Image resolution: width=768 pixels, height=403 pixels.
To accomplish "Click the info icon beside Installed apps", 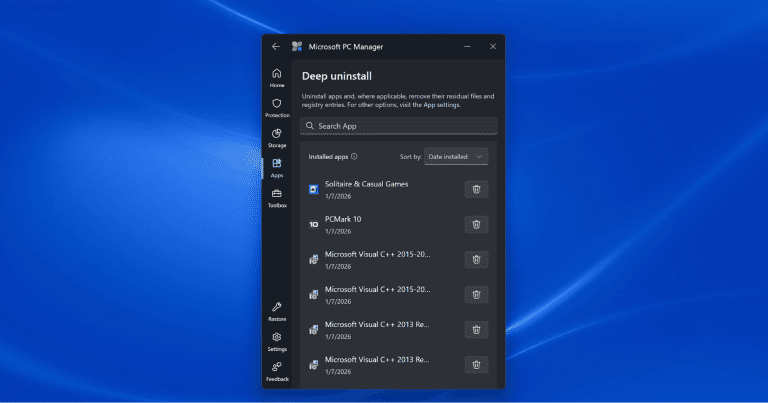I will click(354, 157).
